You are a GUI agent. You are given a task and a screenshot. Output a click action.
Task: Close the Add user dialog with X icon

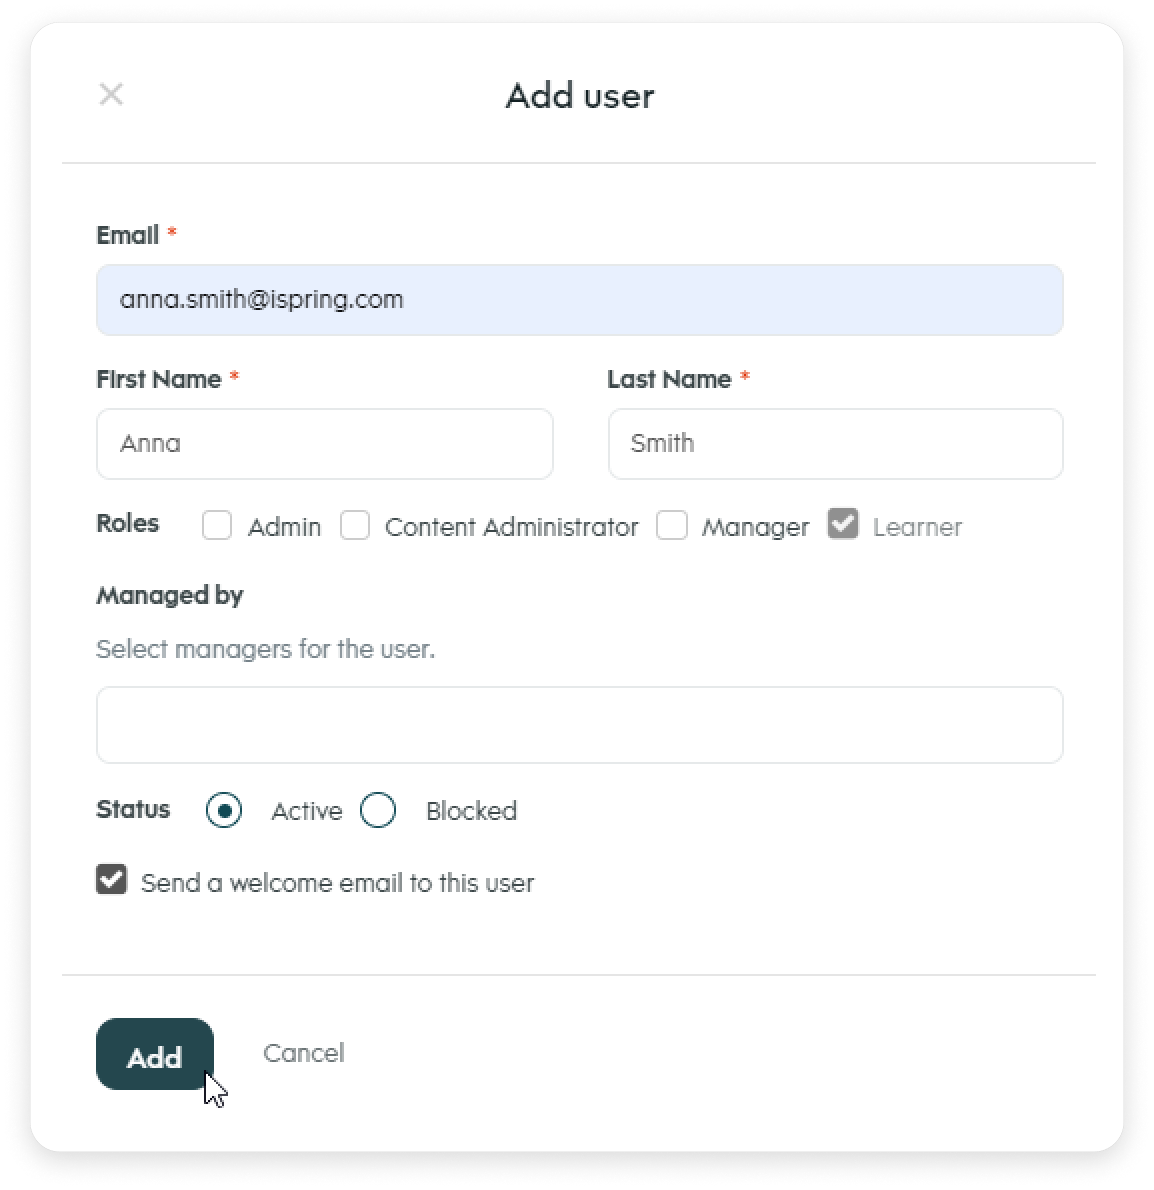click(x=111, y=95)
